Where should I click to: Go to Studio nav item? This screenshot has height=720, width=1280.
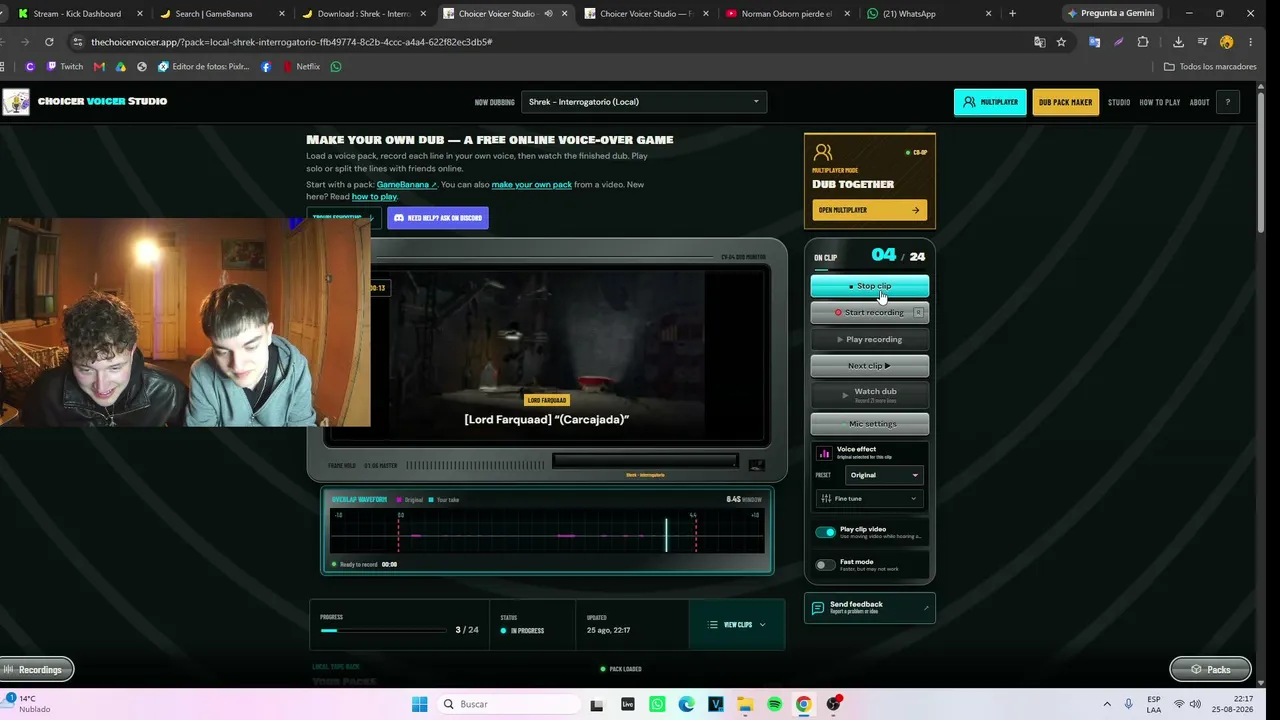coord(1119,102)
